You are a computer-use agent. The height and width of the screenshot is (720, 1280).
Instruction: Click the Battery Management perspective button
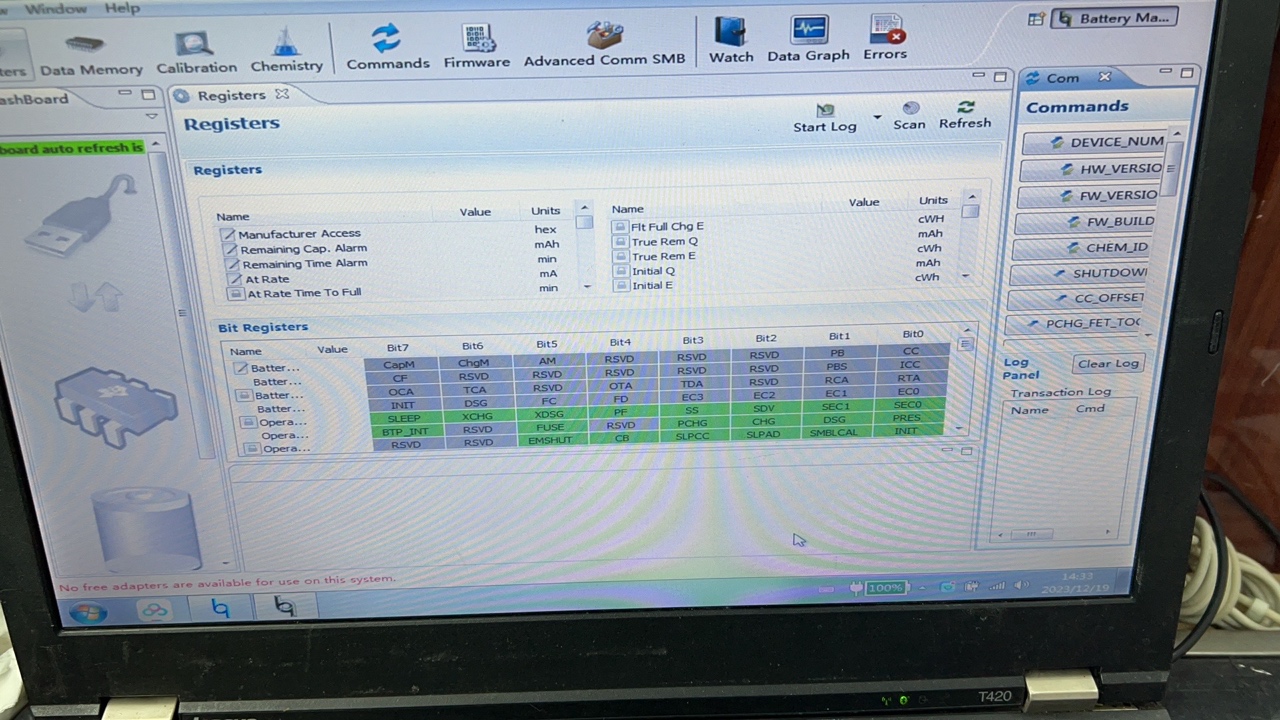[1114, 18]
